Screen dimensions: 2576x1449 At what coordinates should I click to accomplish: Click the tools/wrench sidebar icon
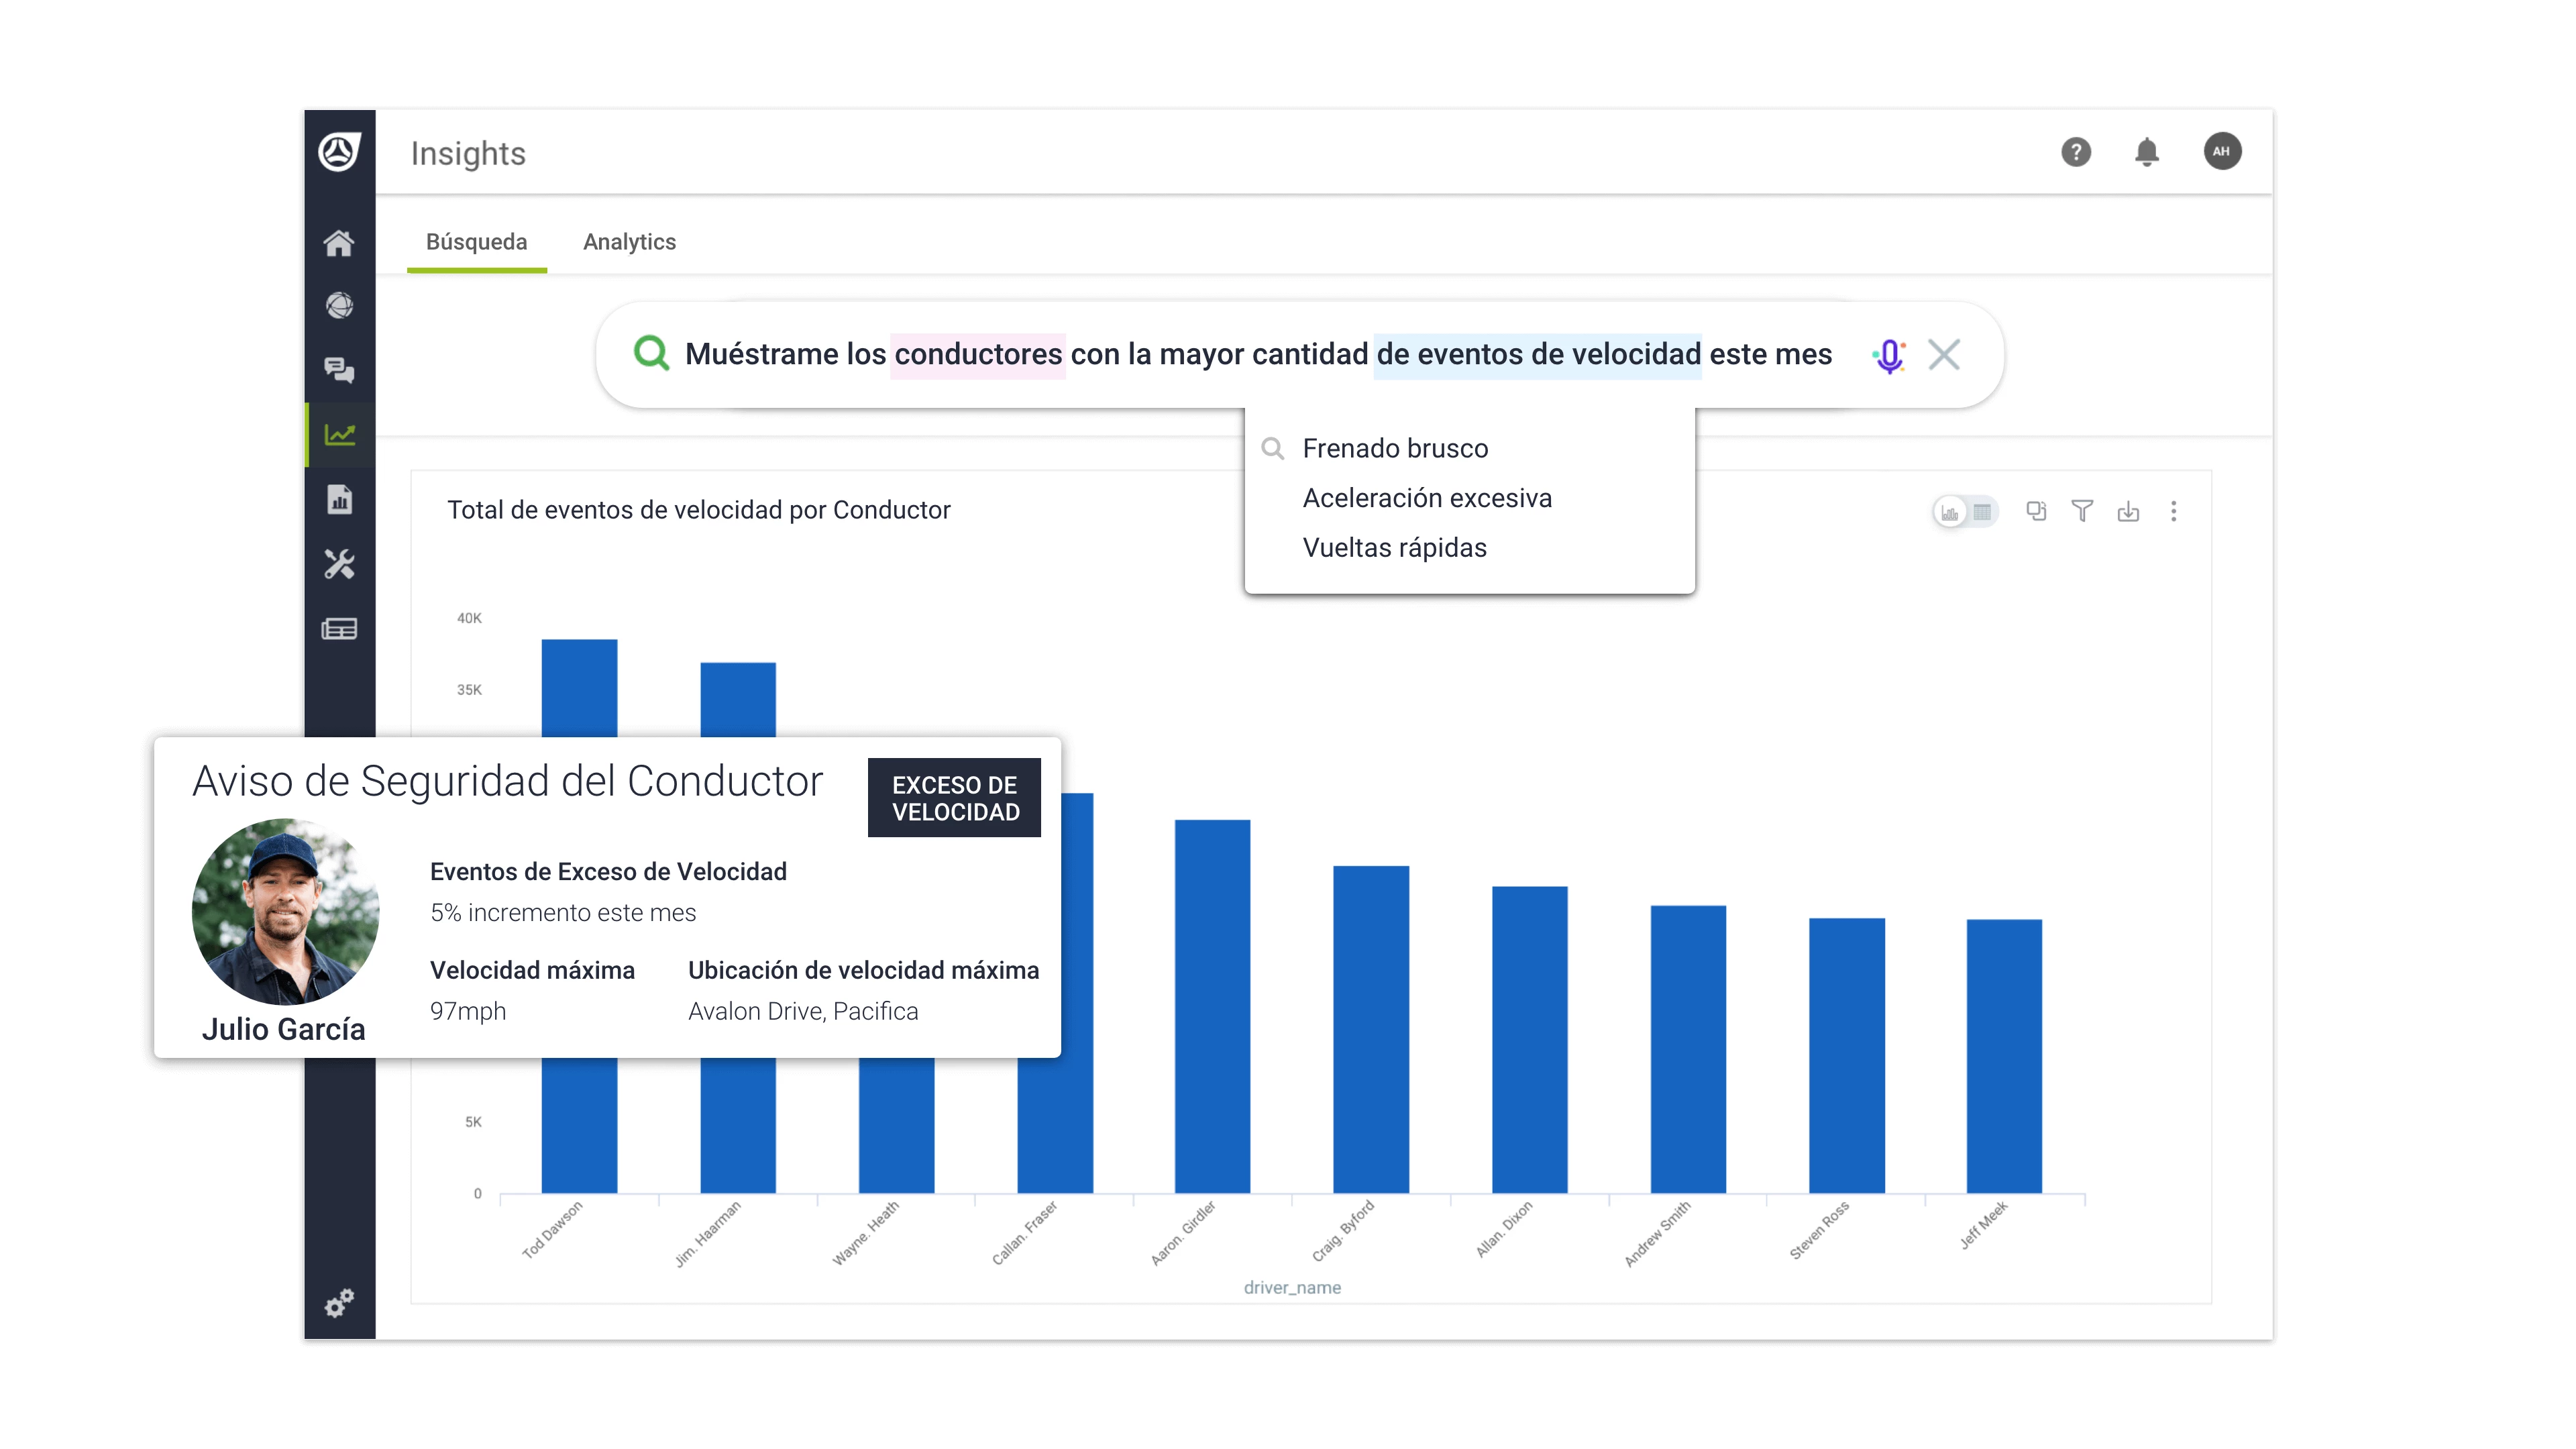click(x=338, y=563)
